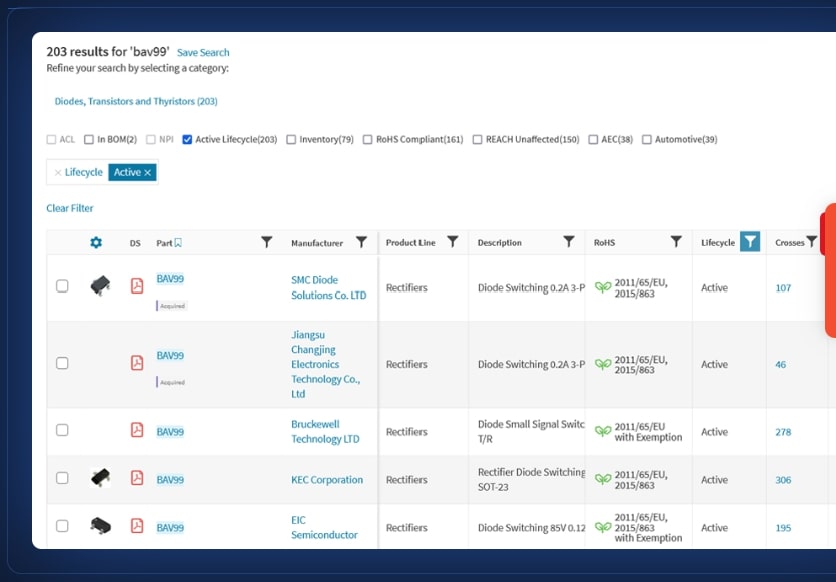Remove the Active lifecycle filter tag
The image size is (836, 582).
tap(148, 173)
